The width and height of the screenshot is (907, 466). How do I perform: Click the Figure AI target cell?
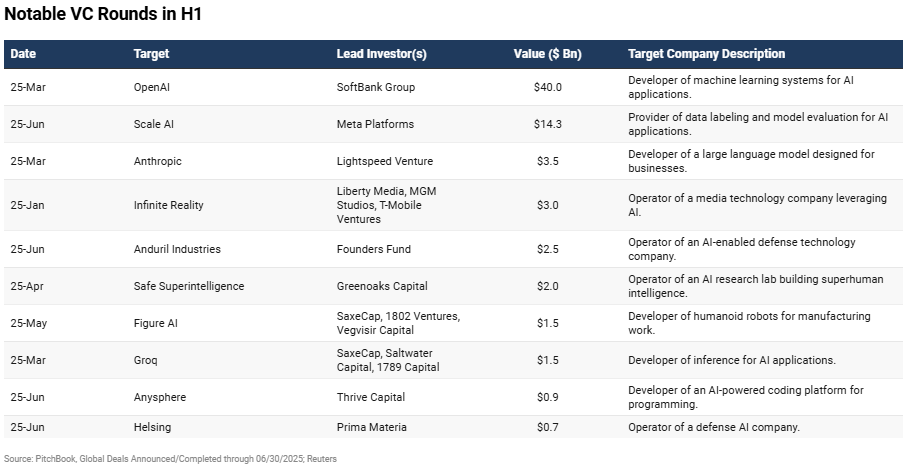click(154, 323)
